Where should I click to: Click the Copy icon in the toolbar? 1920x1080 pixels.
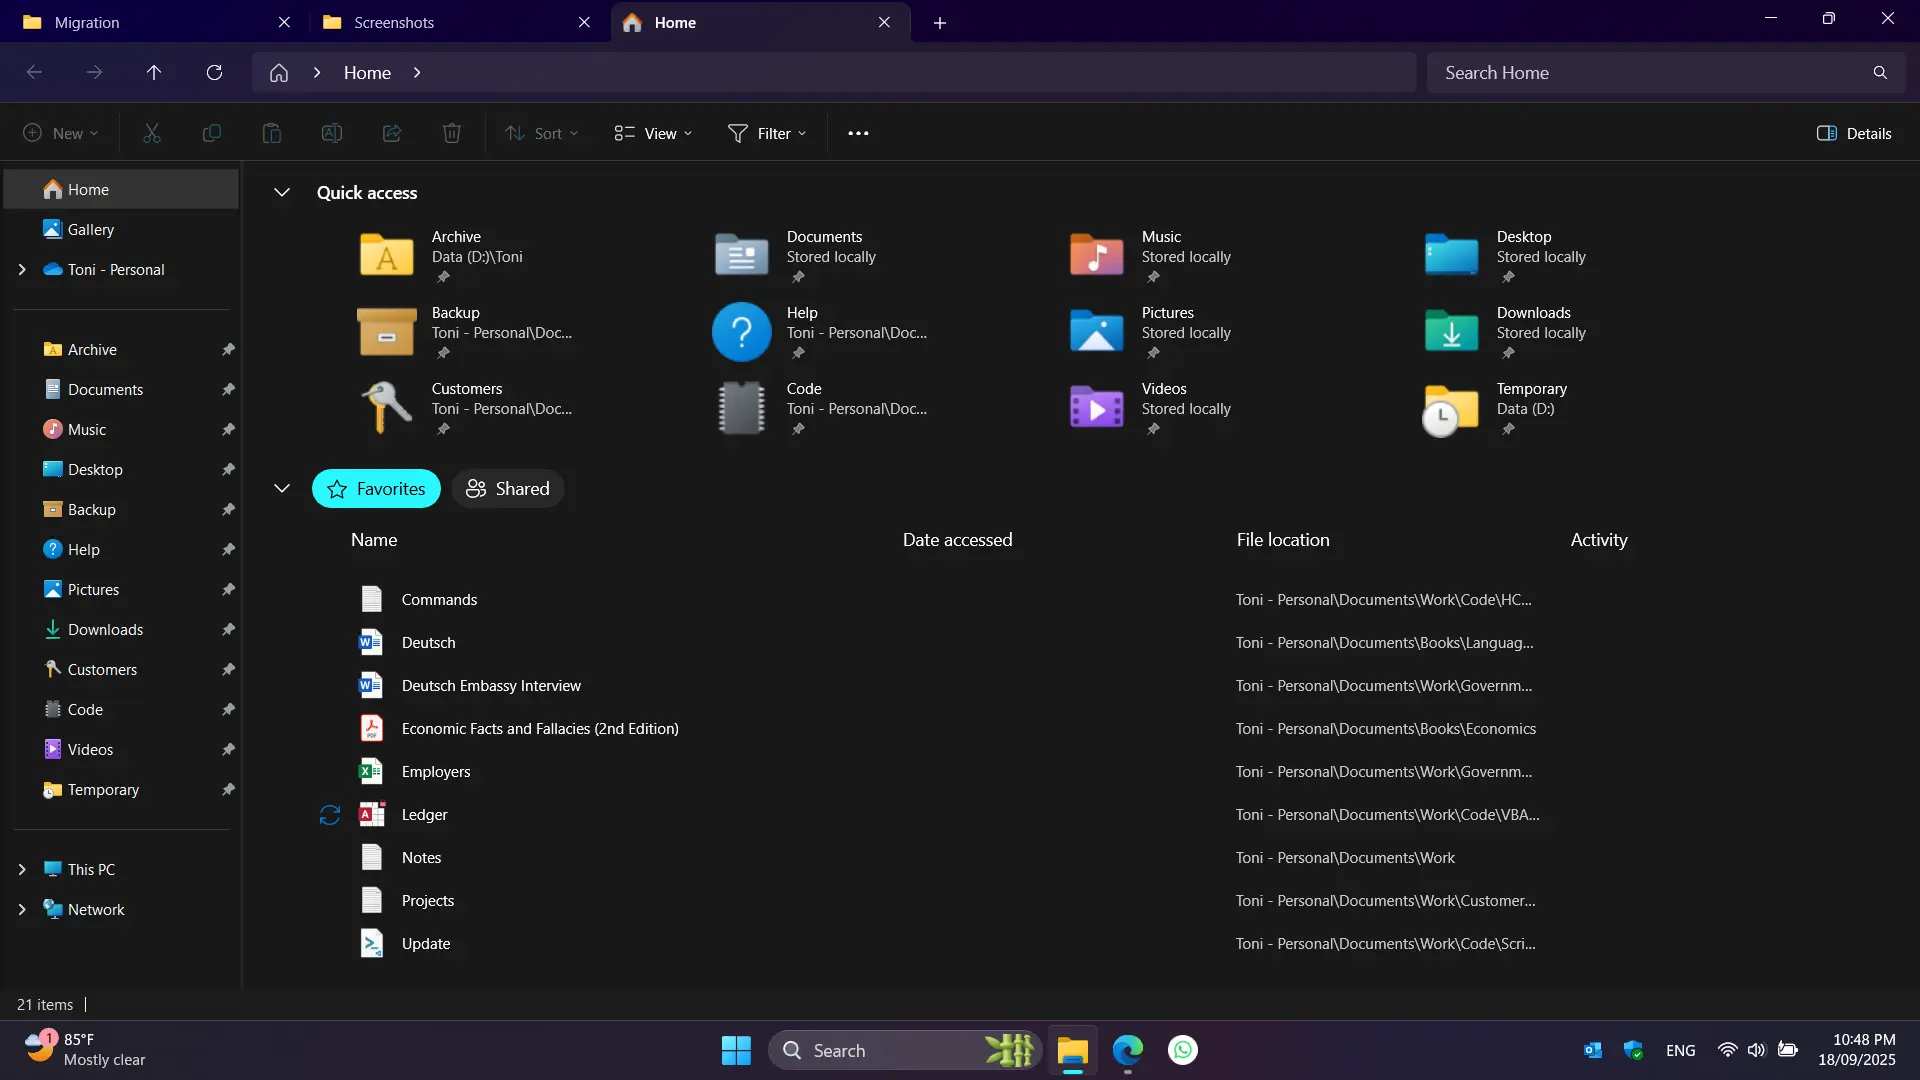[x=211, y=133]
